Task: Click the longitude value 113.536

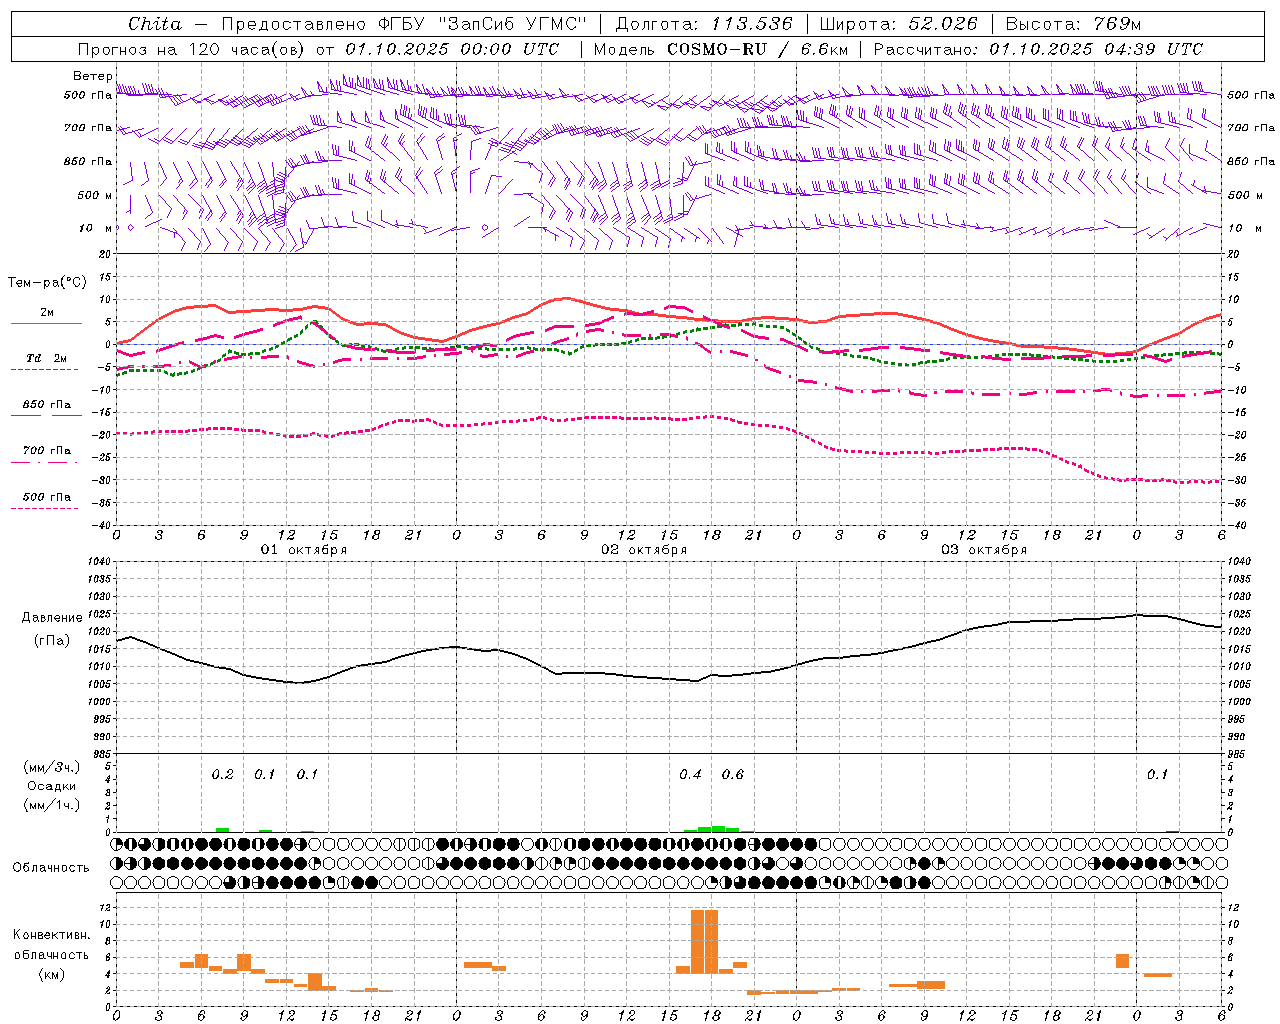Action: click(x=752, y=24)
